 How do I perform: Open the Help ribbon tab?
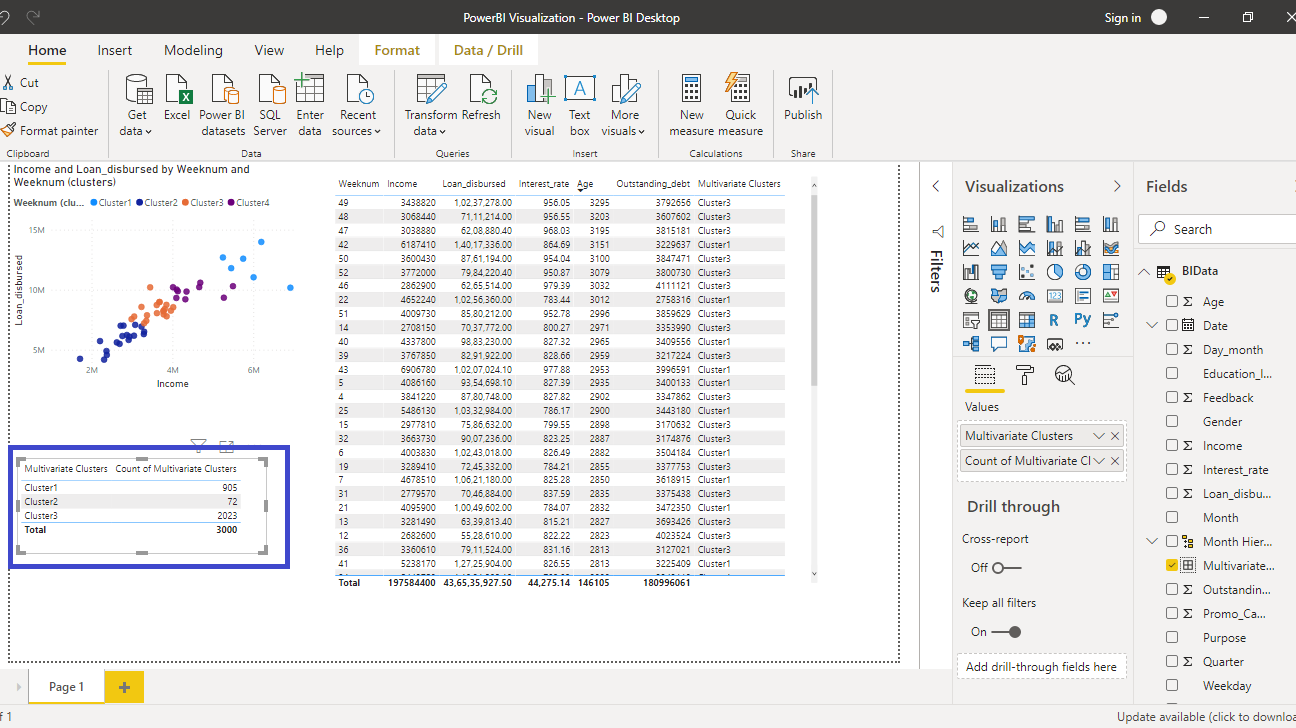click(x=329, y=50)
